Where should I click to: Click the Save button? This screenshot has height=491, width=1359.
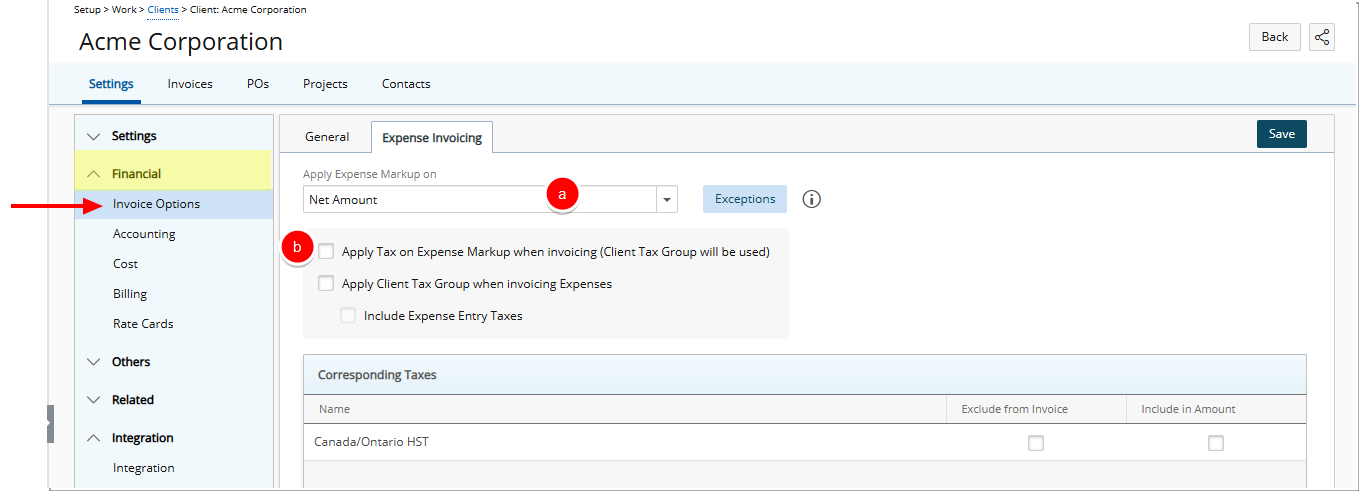(x=1282, y=134)
